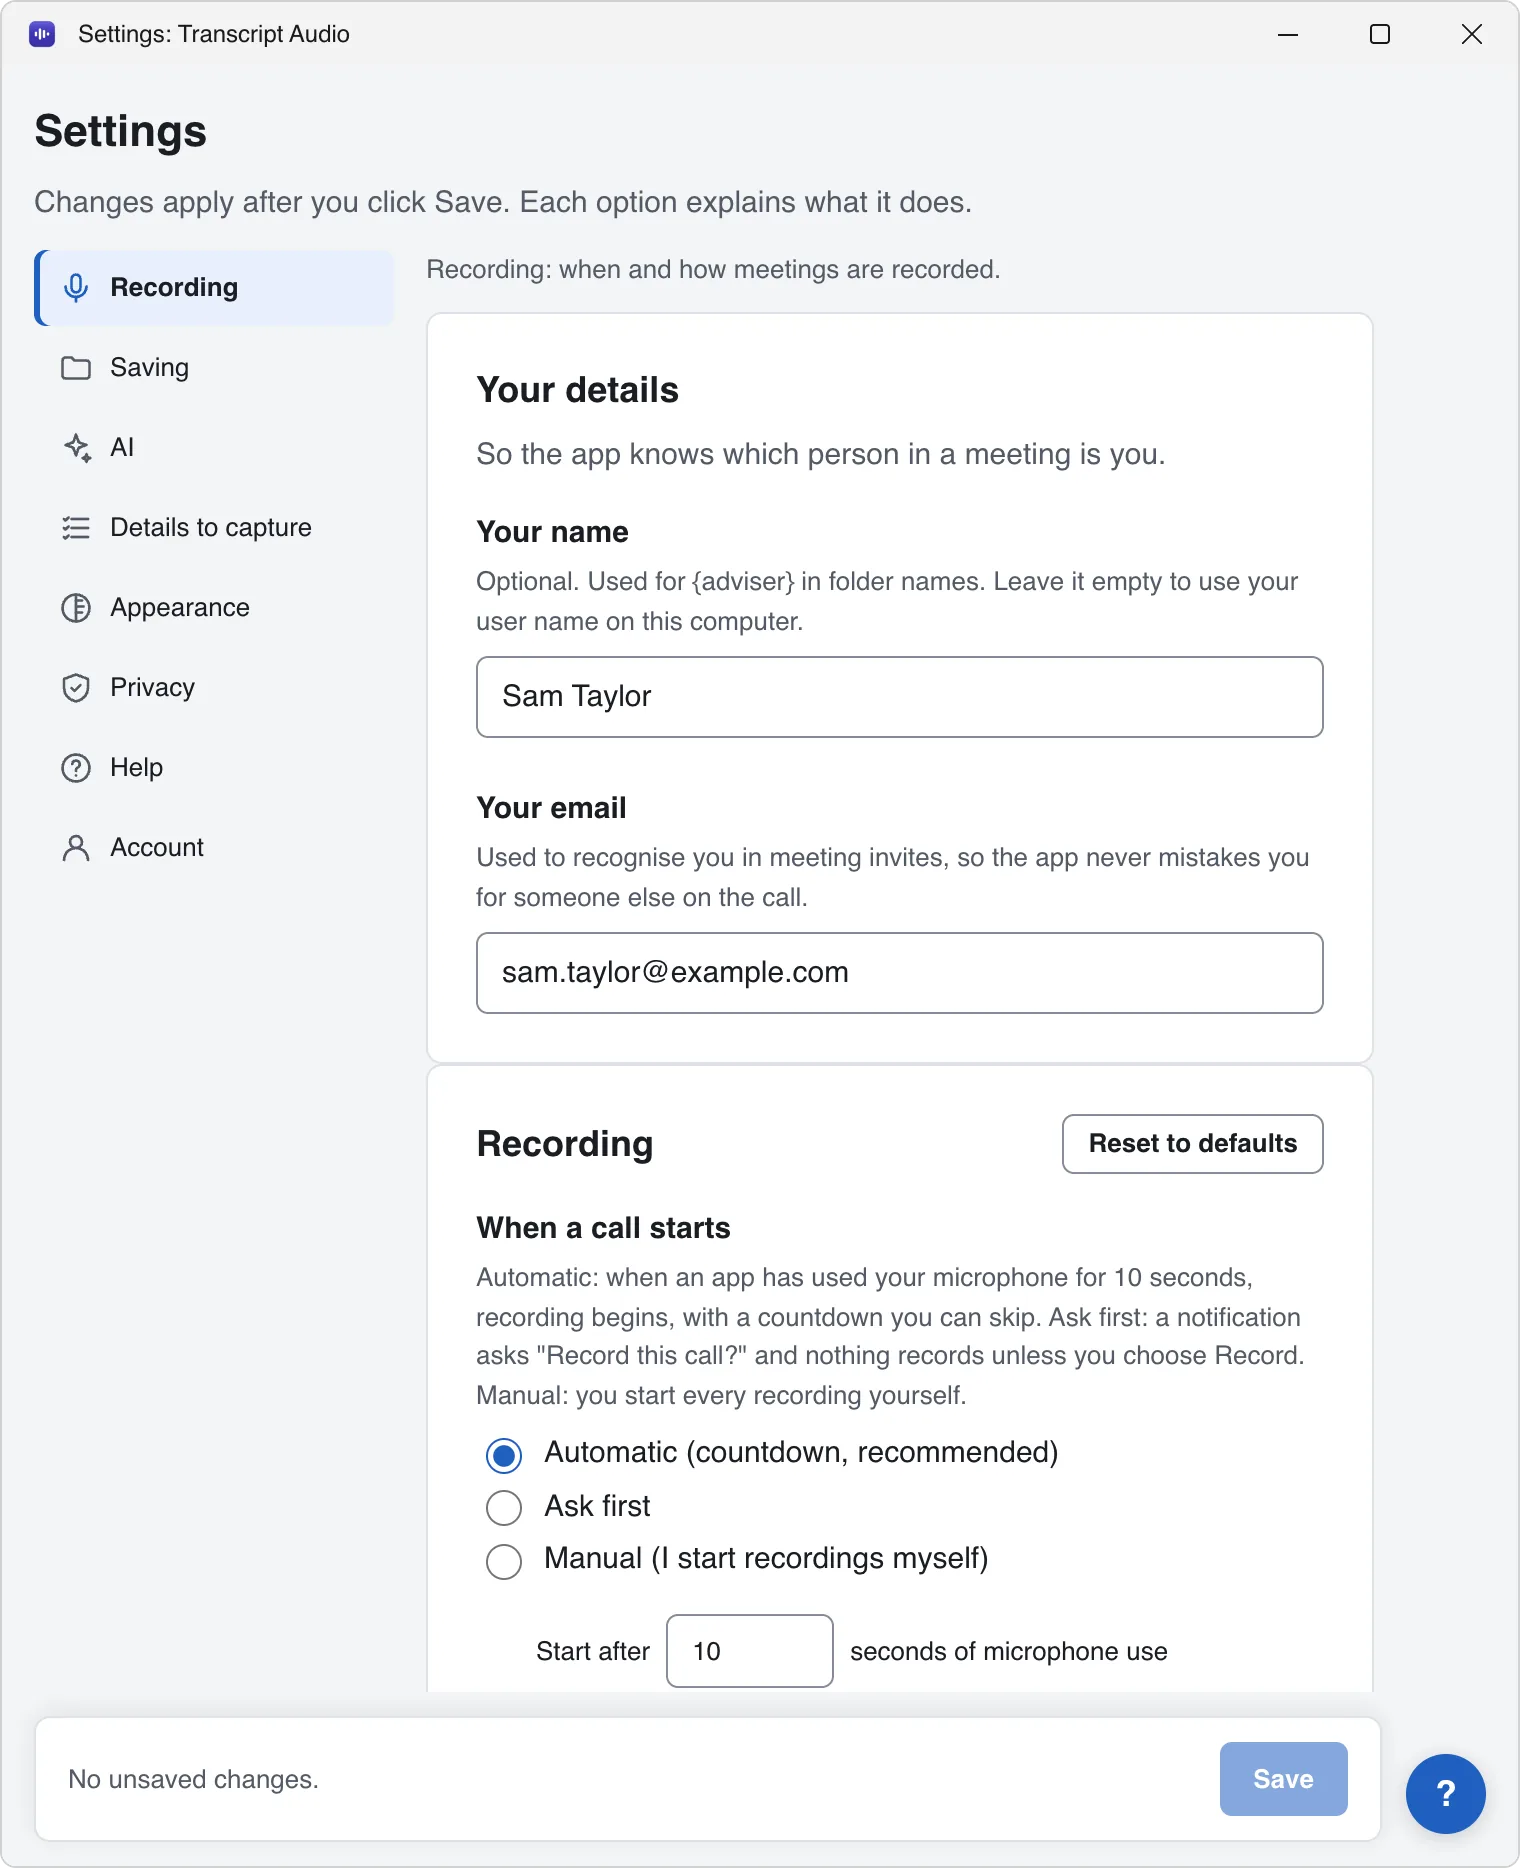This screenshot has width=1520, height=1868.
Task: Click the Transcript Audio app icon in title bar
Action: point(42,34)
